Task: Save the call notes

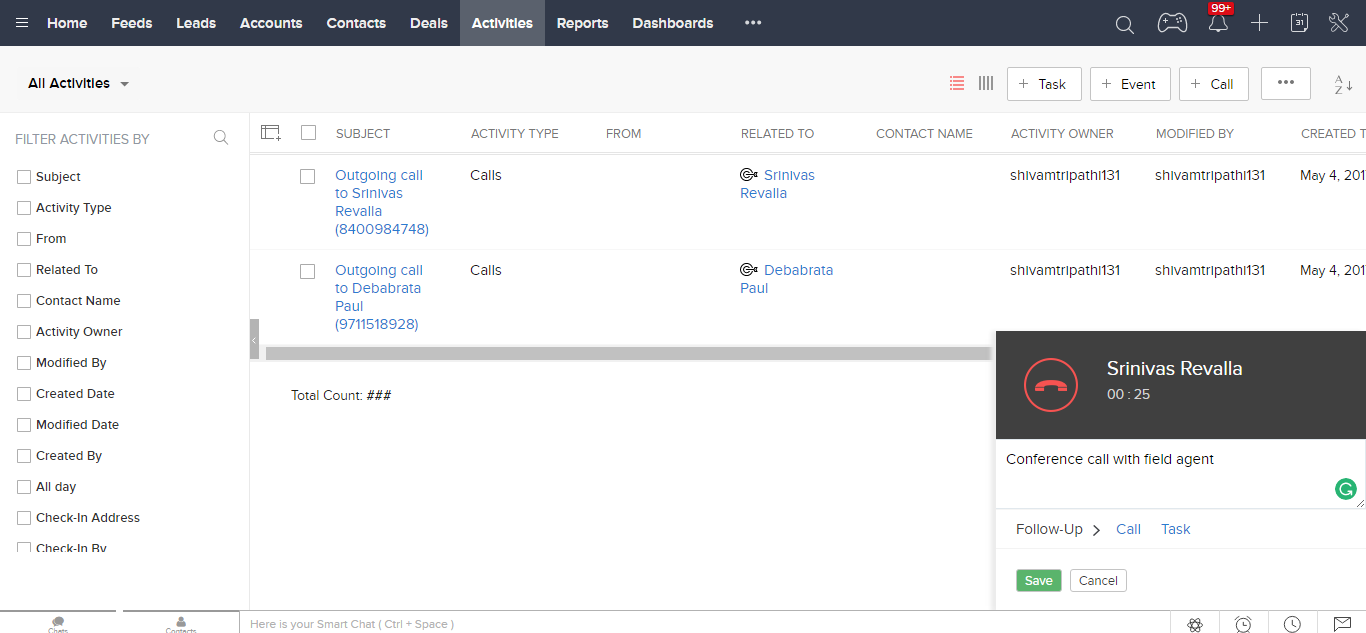Action: pos(1039,581)
